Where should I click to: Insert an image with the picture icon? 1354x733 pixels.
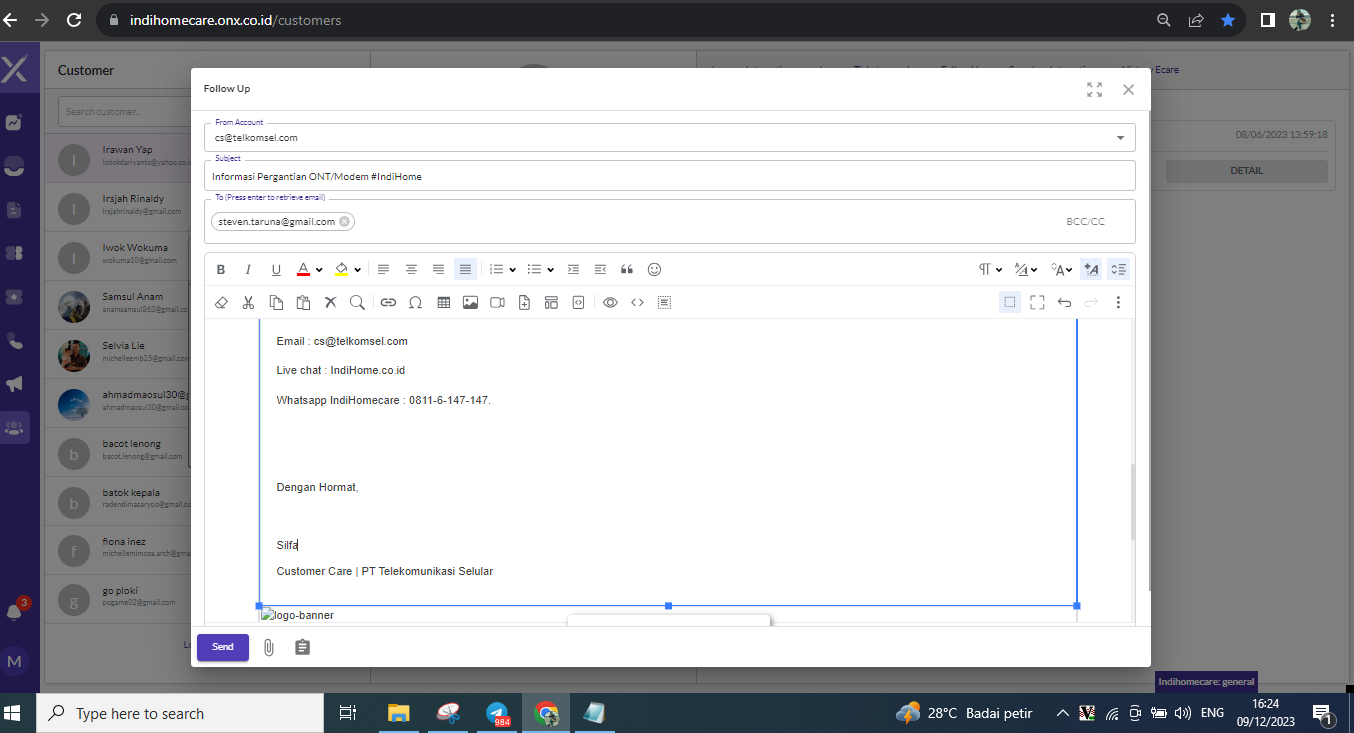click(x=470, y=302)
